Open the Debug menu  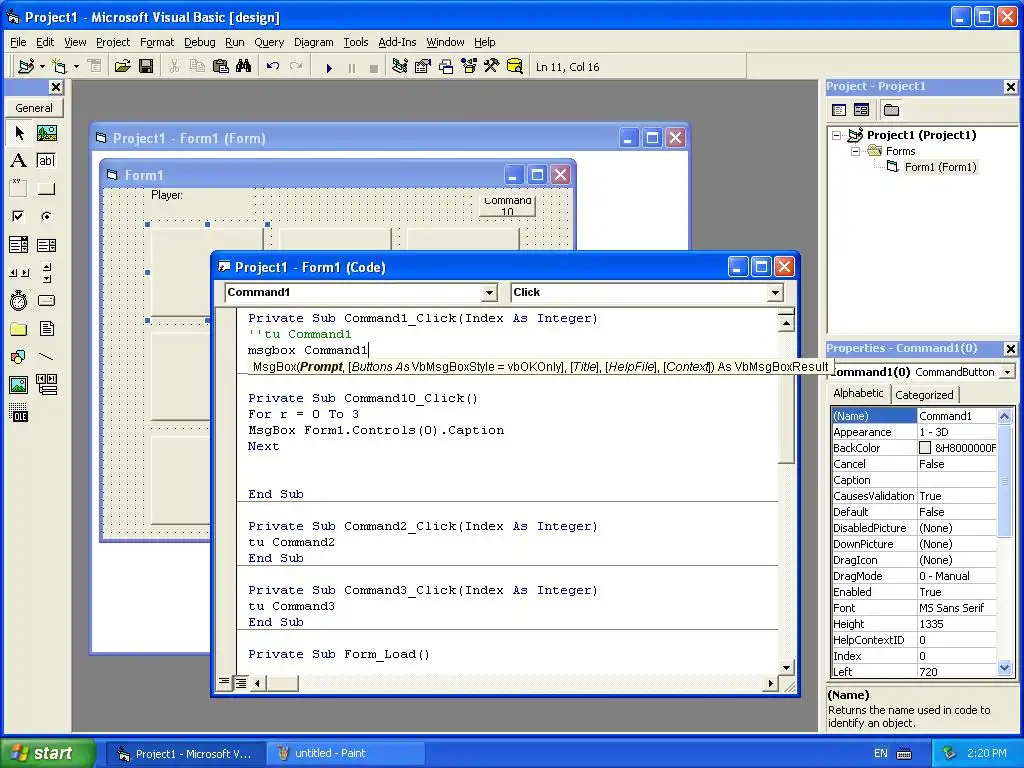[199, 42]
